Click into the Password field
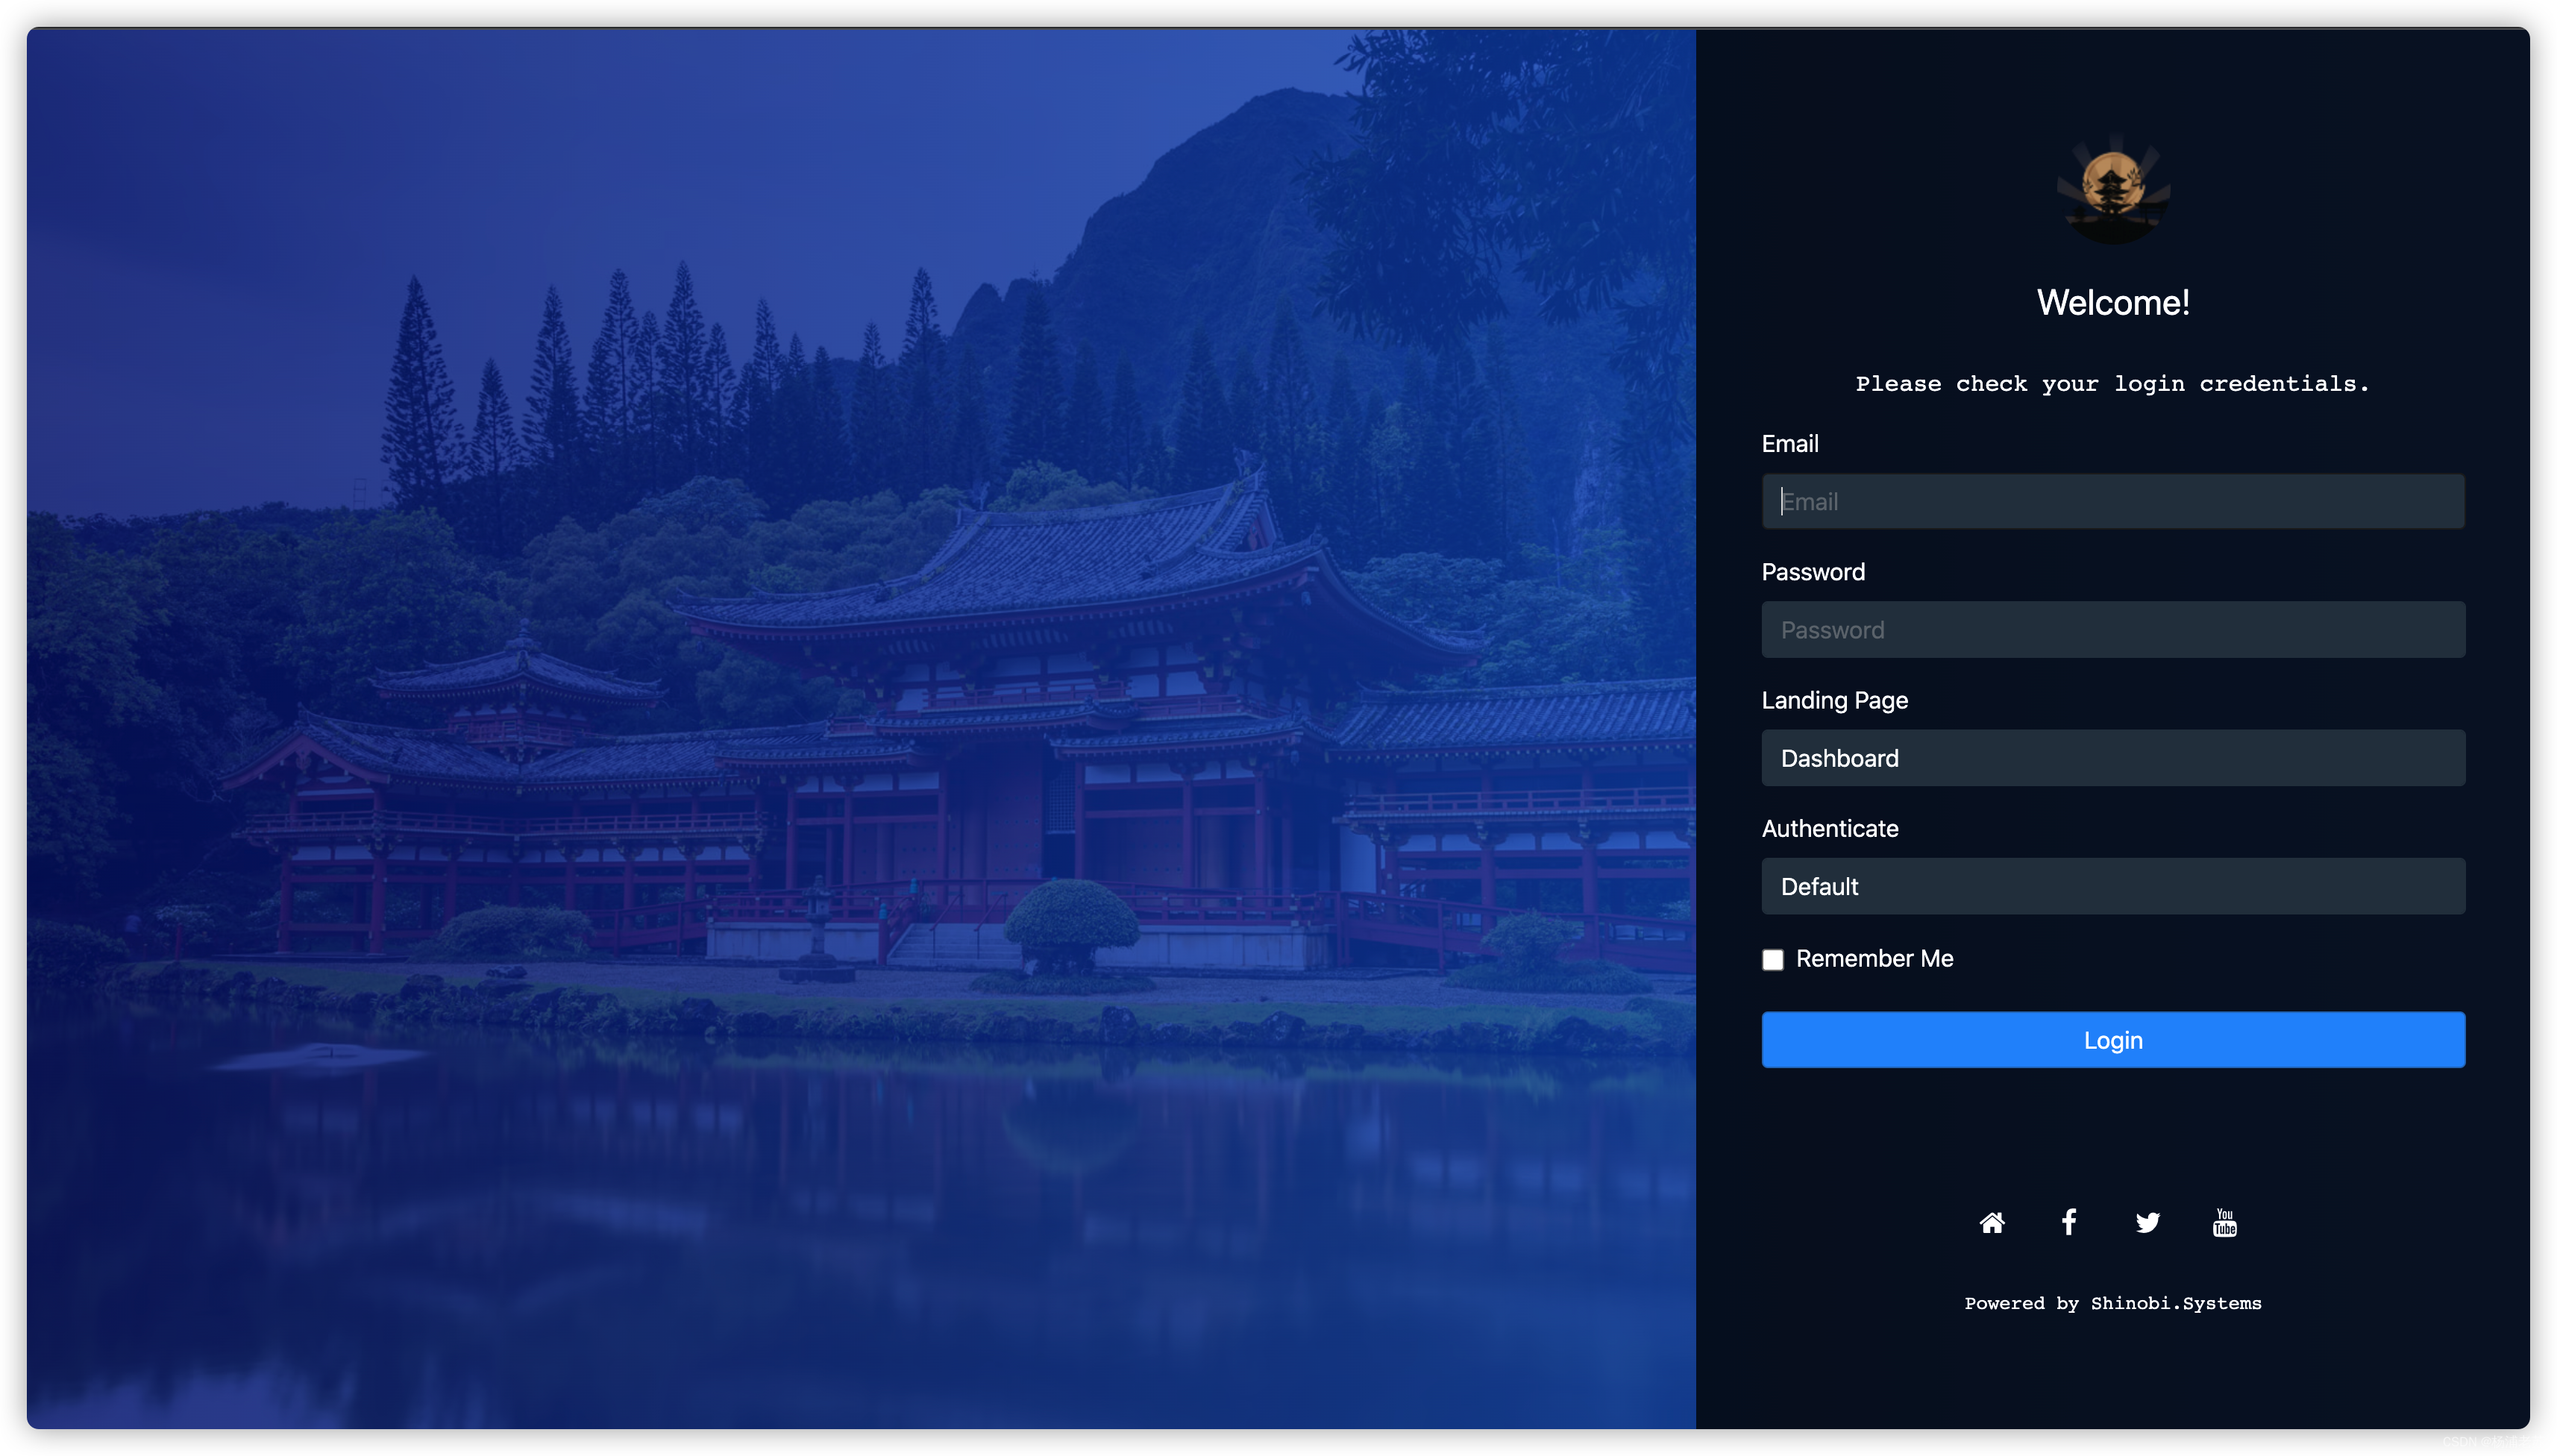Viewport: 2557px width, 1456px height. (x=2112, y=630)
